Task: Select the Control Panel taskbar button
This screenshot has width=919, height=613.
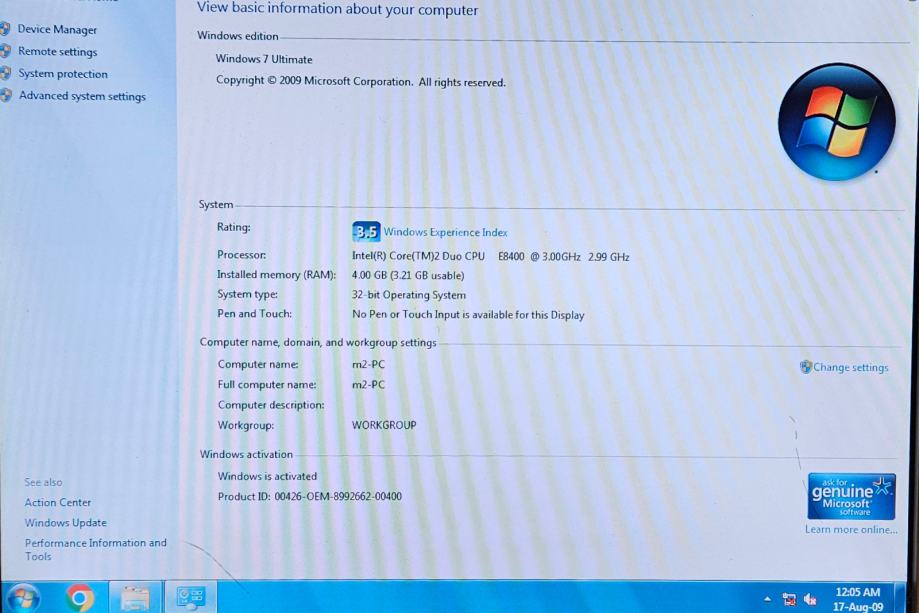Action: coord(190,598)
